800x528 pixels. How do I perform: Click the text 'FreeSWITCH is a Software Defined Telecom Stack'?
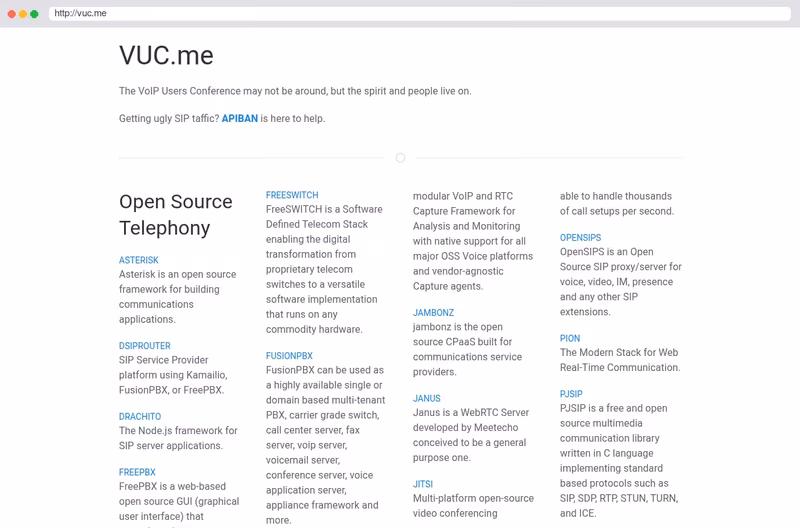pos(324,217)
